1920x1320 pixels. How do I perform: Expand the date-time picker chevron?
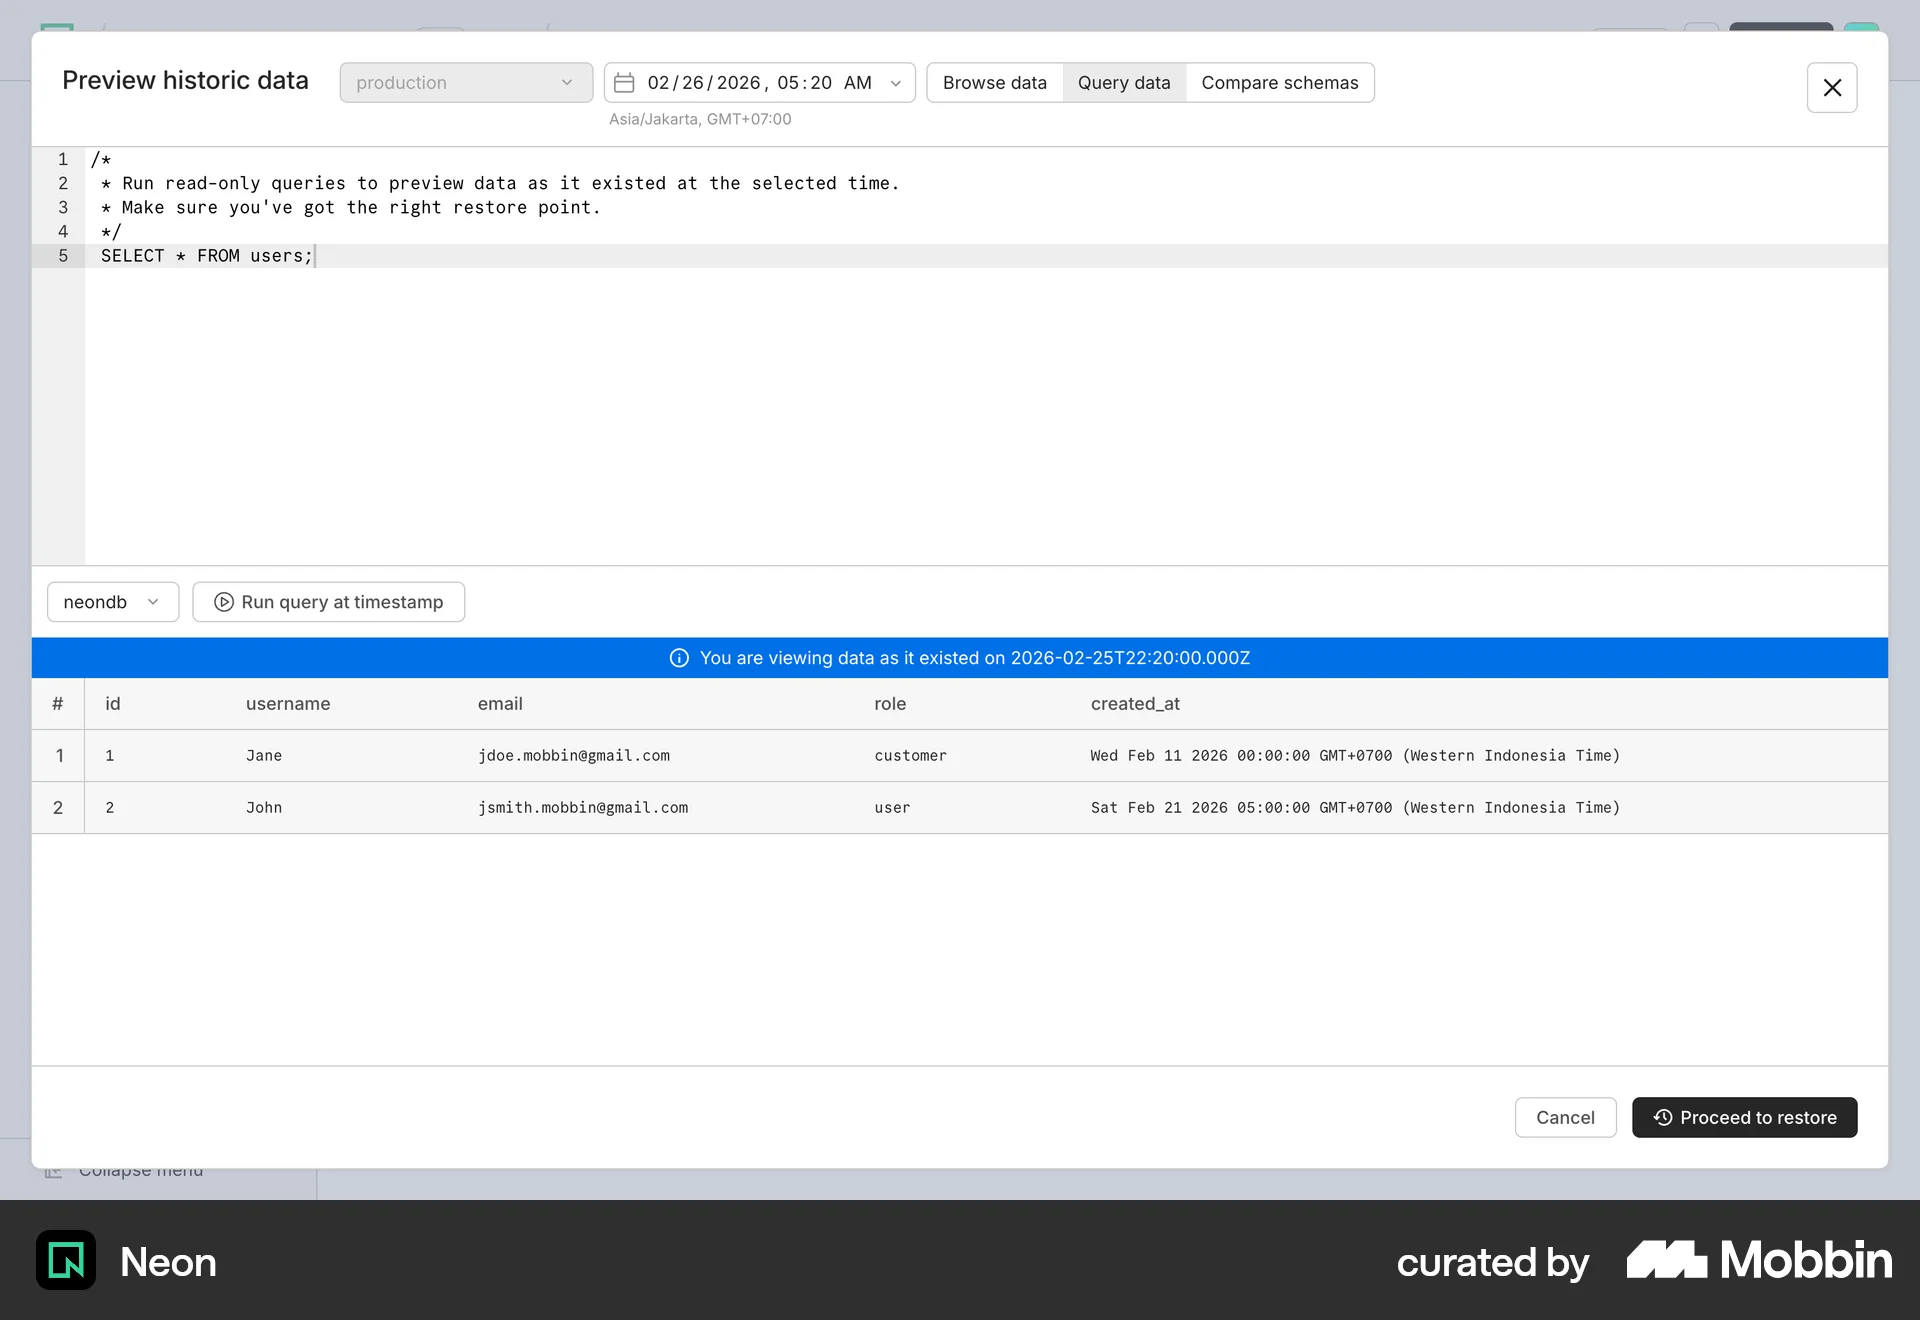click(x=895, y=83)
